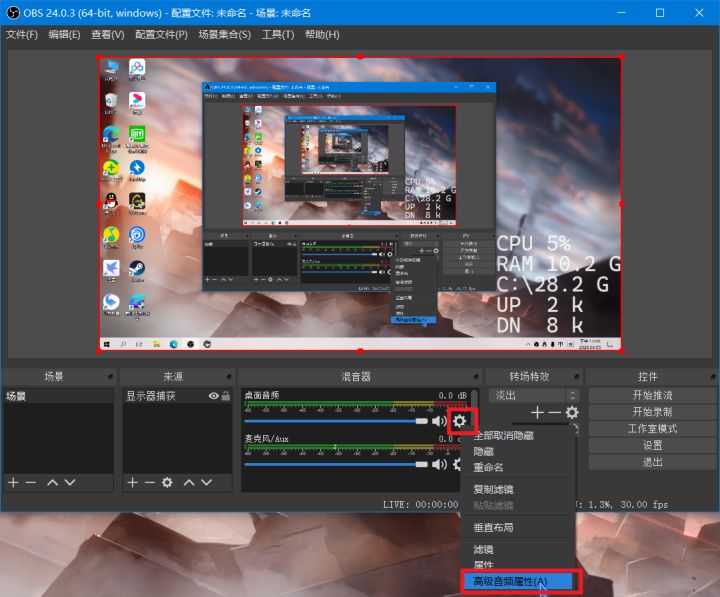Float the 转场特效 dock with its header icon
The height and width of the screenshot is (597, 720).
tap(577, 377)
